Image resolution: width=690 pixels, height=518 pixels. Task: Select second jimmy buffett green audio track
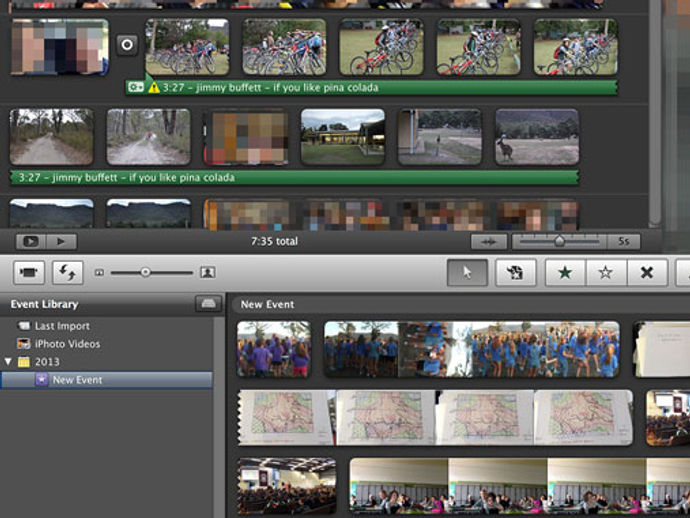(x=294, y=177)
